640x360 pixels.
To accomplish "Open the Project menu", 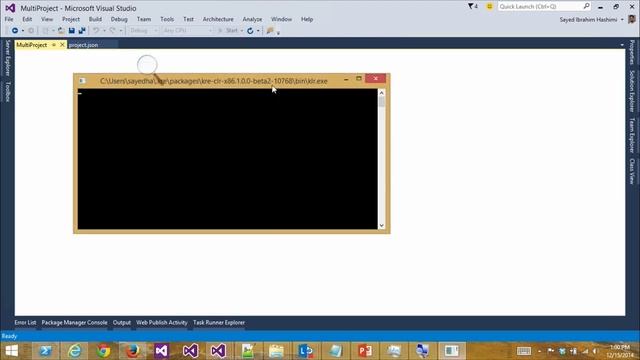I will point(71,19).
